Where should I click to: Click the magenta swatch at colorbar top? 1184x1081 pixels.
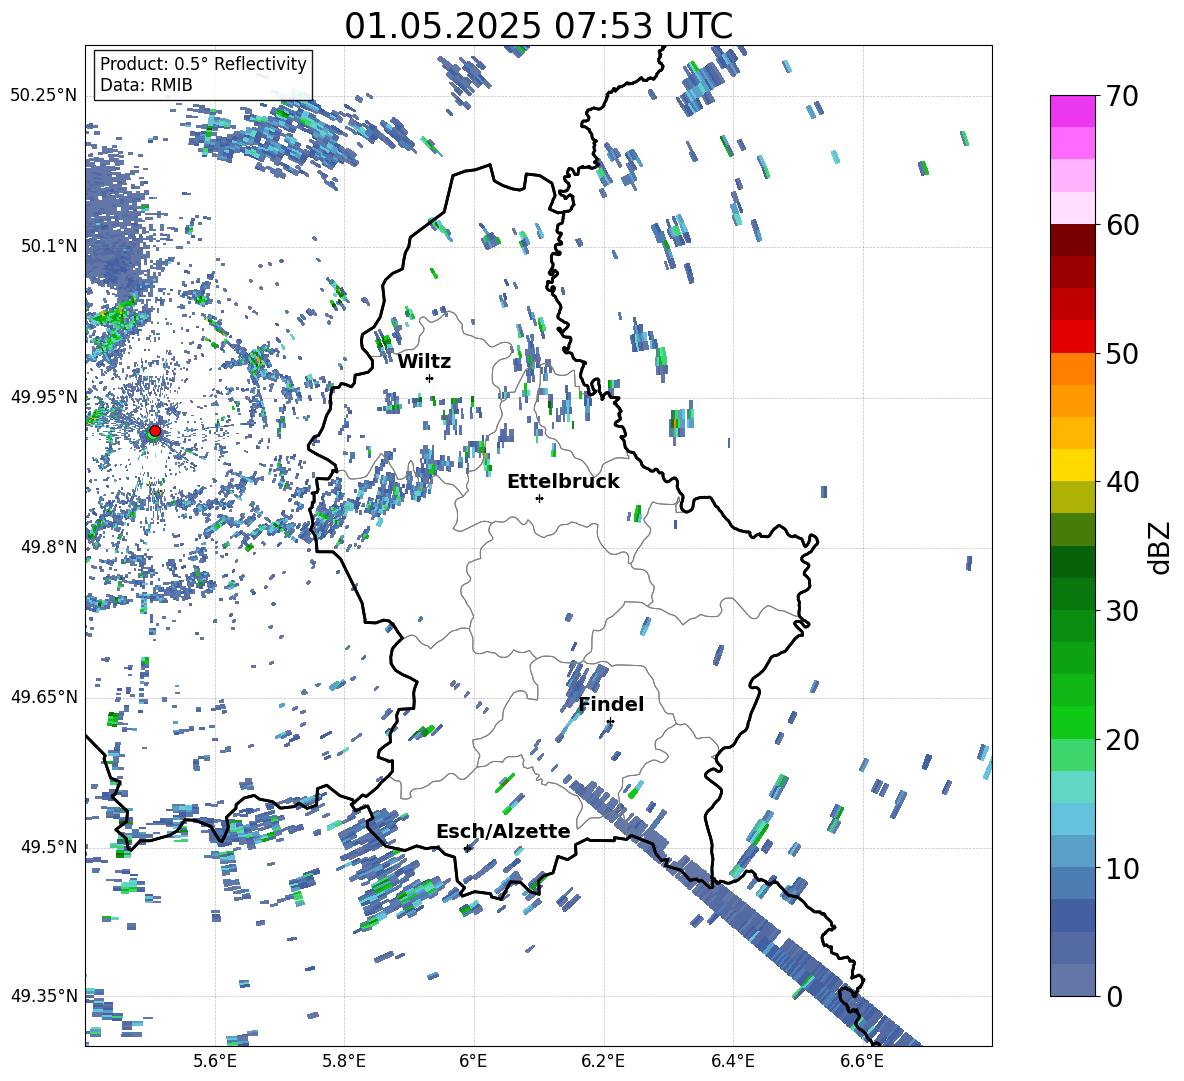click(1072, 111)
